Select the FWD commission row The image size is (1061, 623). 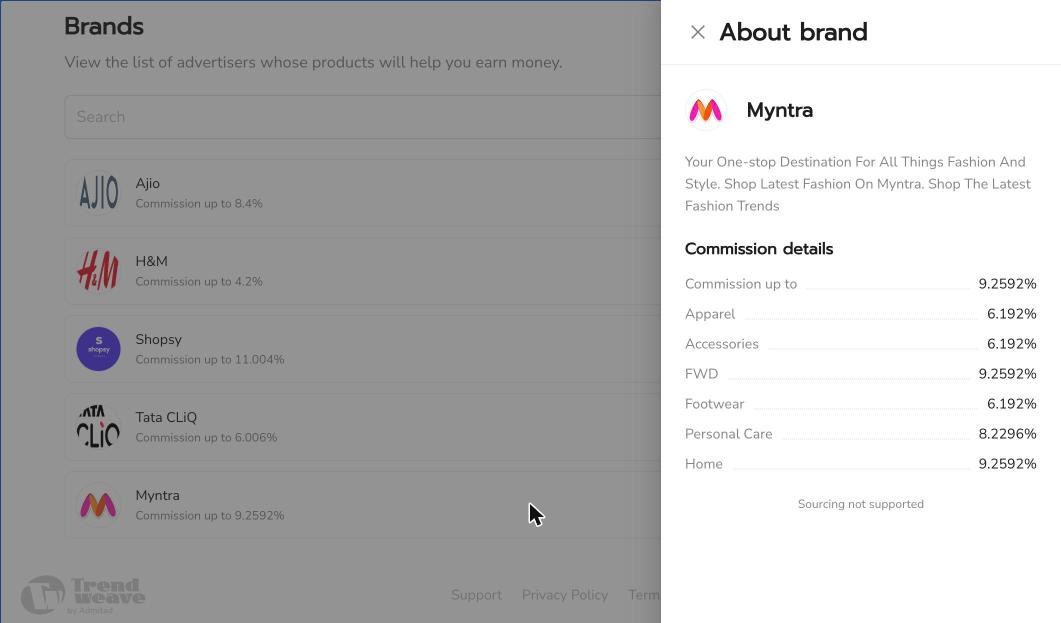pos(861,373)
